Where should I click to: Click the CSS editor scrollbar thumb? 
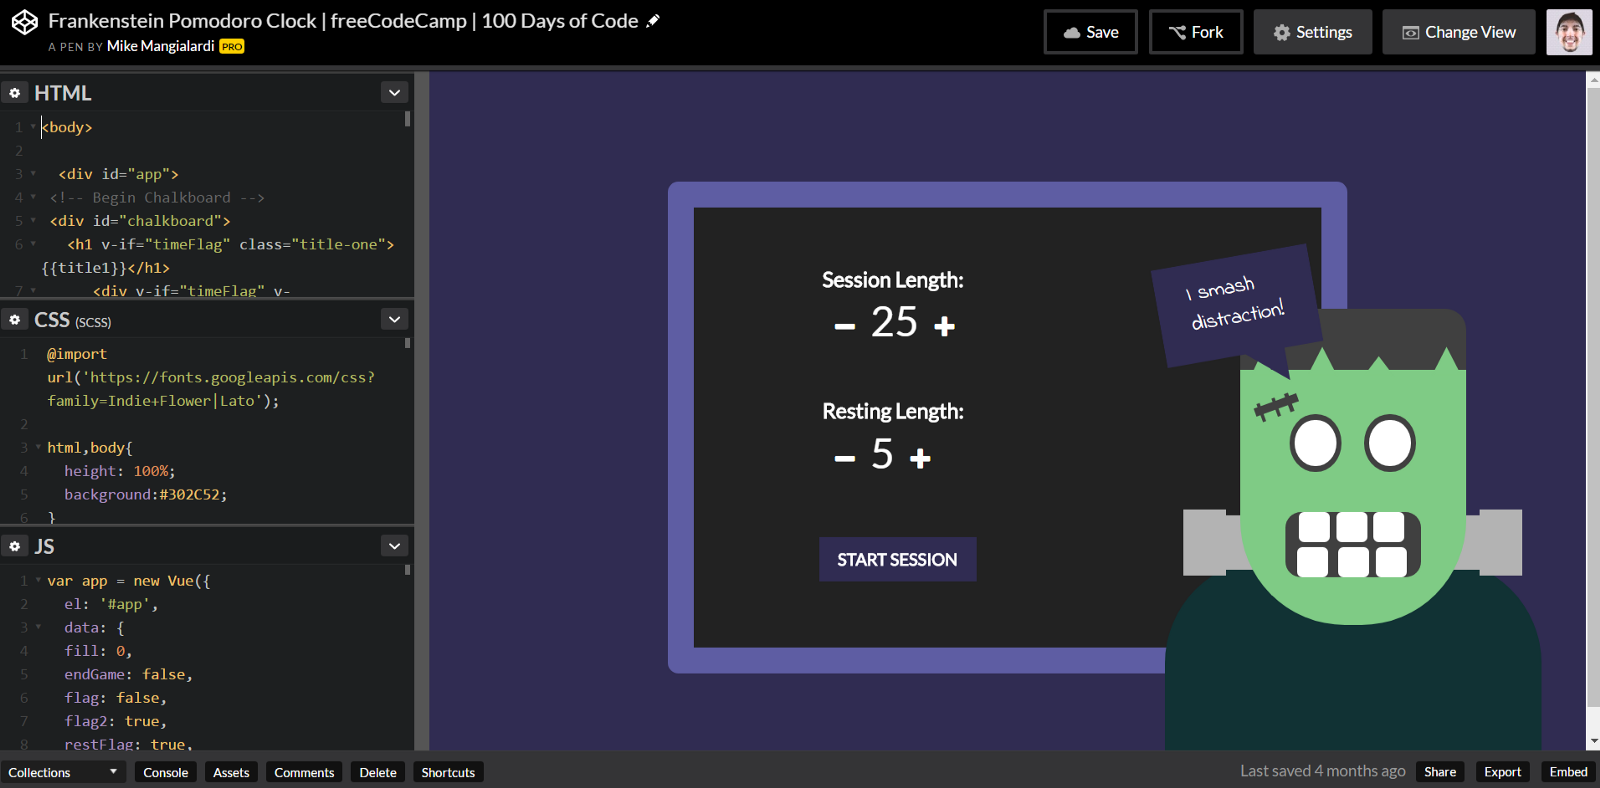(x=407, y=343)
